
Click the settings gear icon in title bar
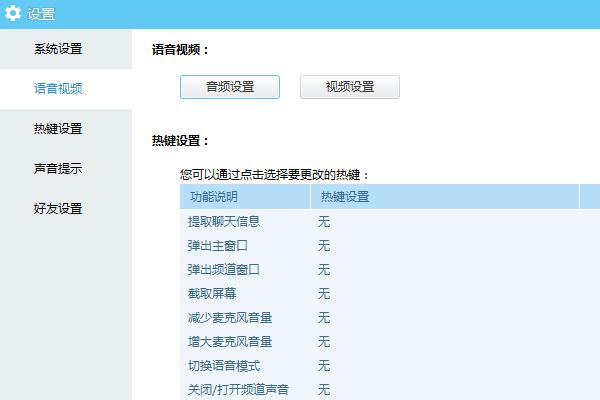[x=13, y=13]
